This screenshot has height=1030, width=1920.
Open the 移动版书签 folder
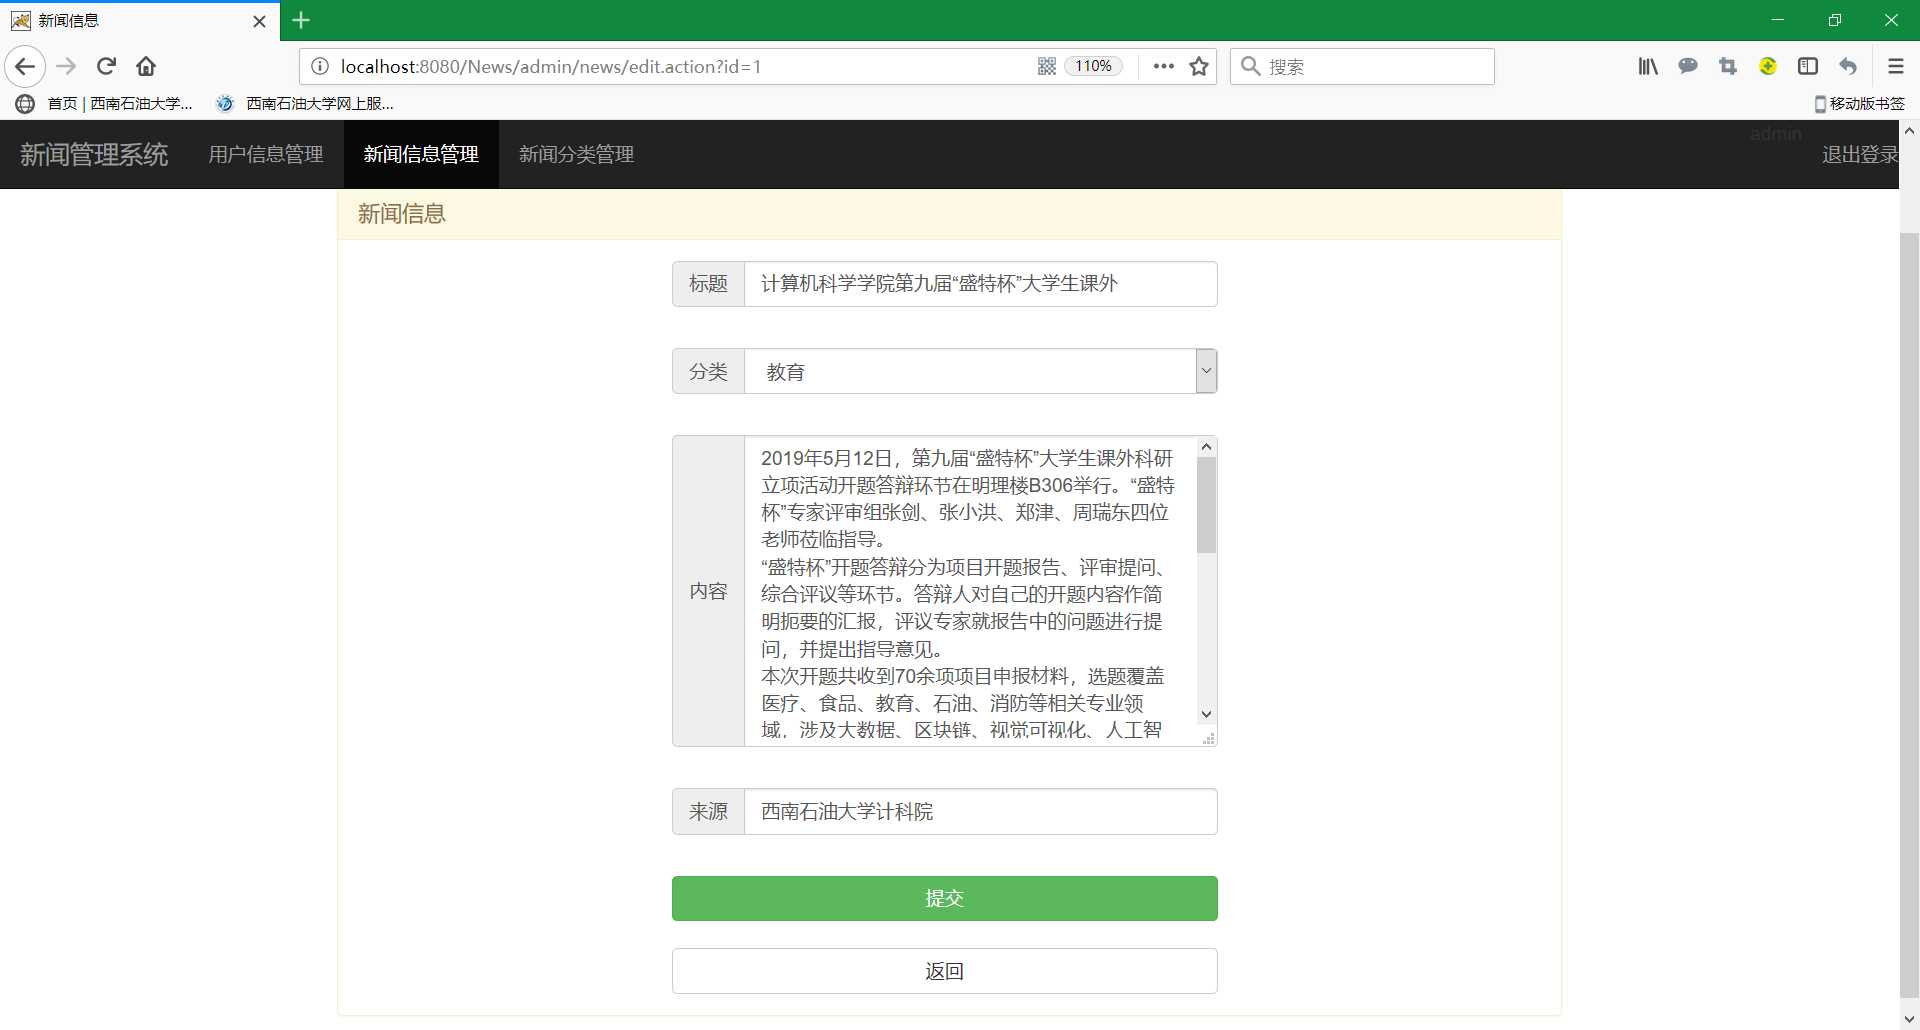[x=1859, y=103]
